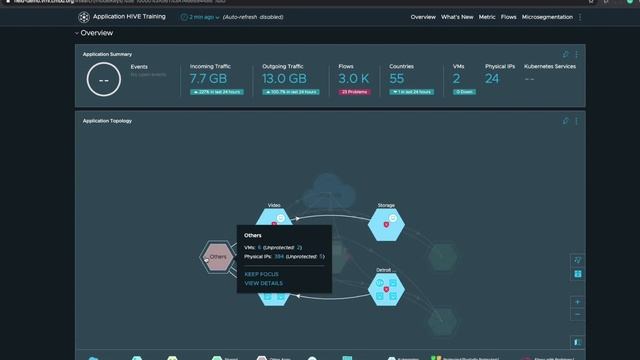Zoom out the topology with minus button
The width and height of the screenshot is (640, 360).
tap(578, 314)
